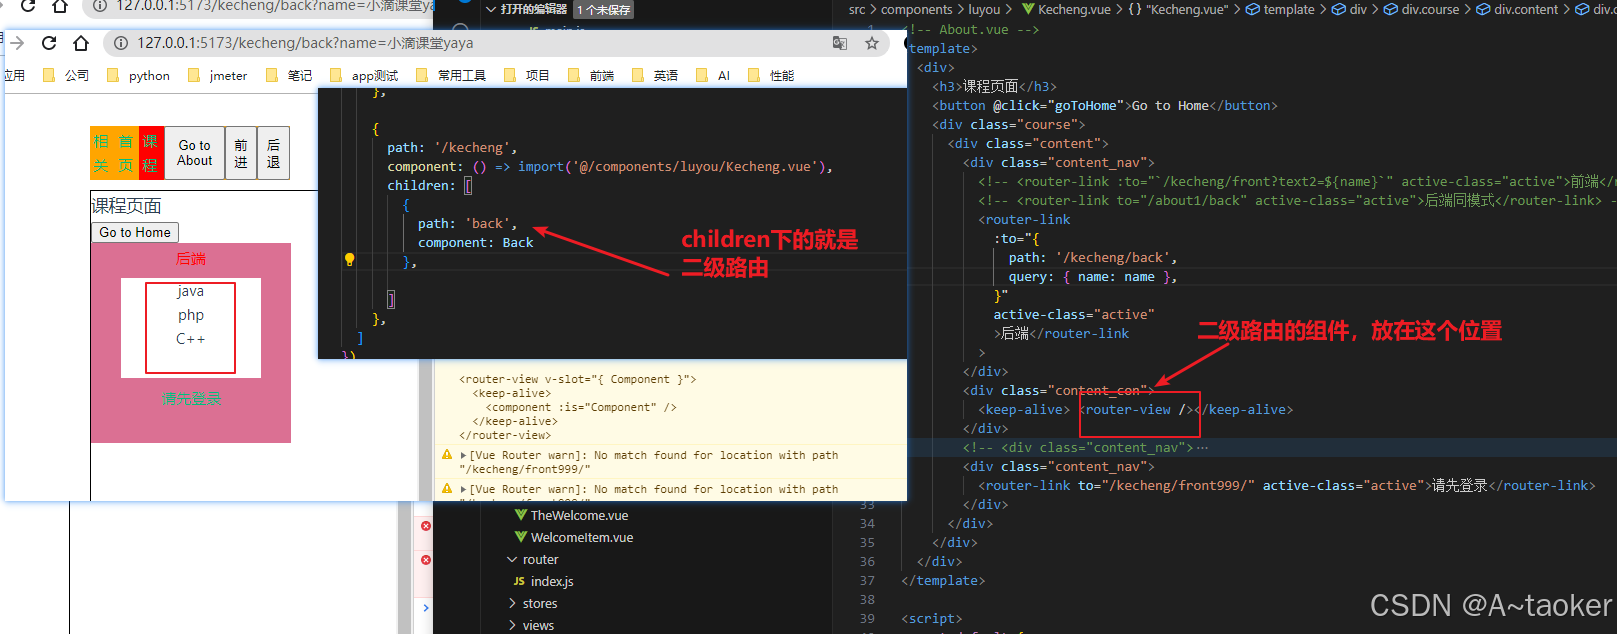The width and height of the screenshot is (1617, 634).
Task: Click the 前进 button
Action: [241, 153]
